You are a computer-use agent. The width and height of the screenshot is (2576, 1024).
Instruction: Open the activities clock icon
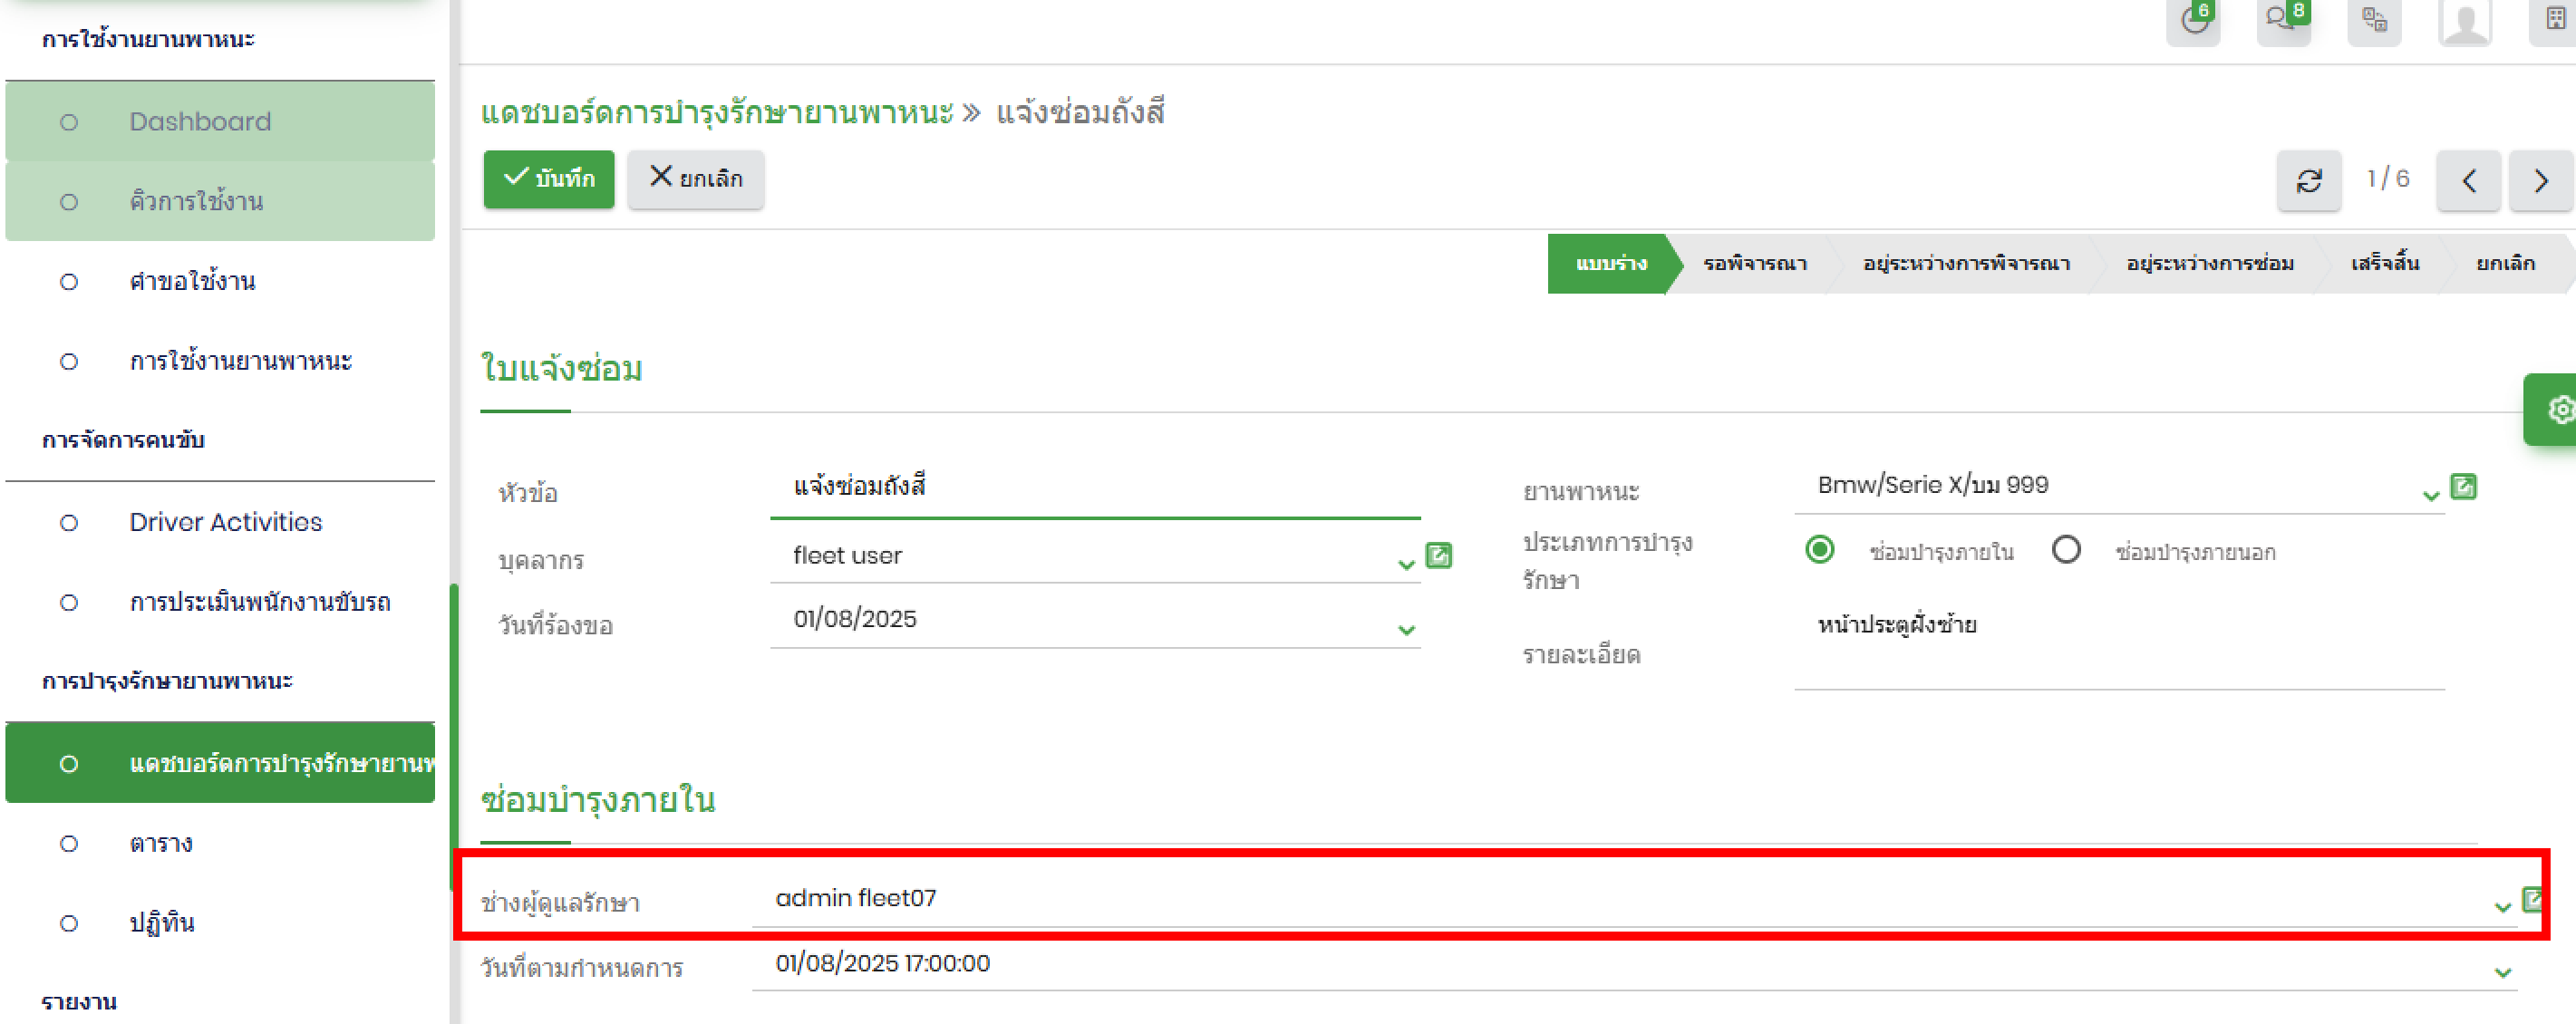click(2193, 21)
